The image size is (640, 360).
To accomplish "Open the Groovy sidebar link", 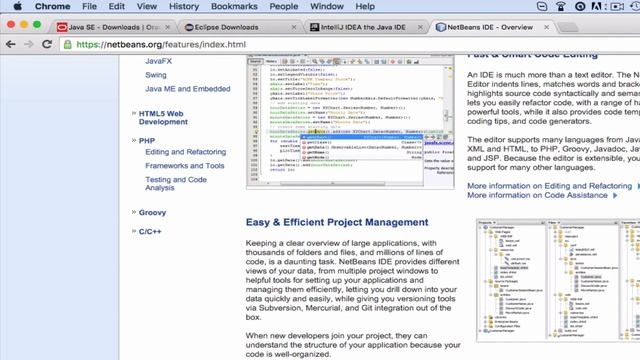I will [152, 213].
